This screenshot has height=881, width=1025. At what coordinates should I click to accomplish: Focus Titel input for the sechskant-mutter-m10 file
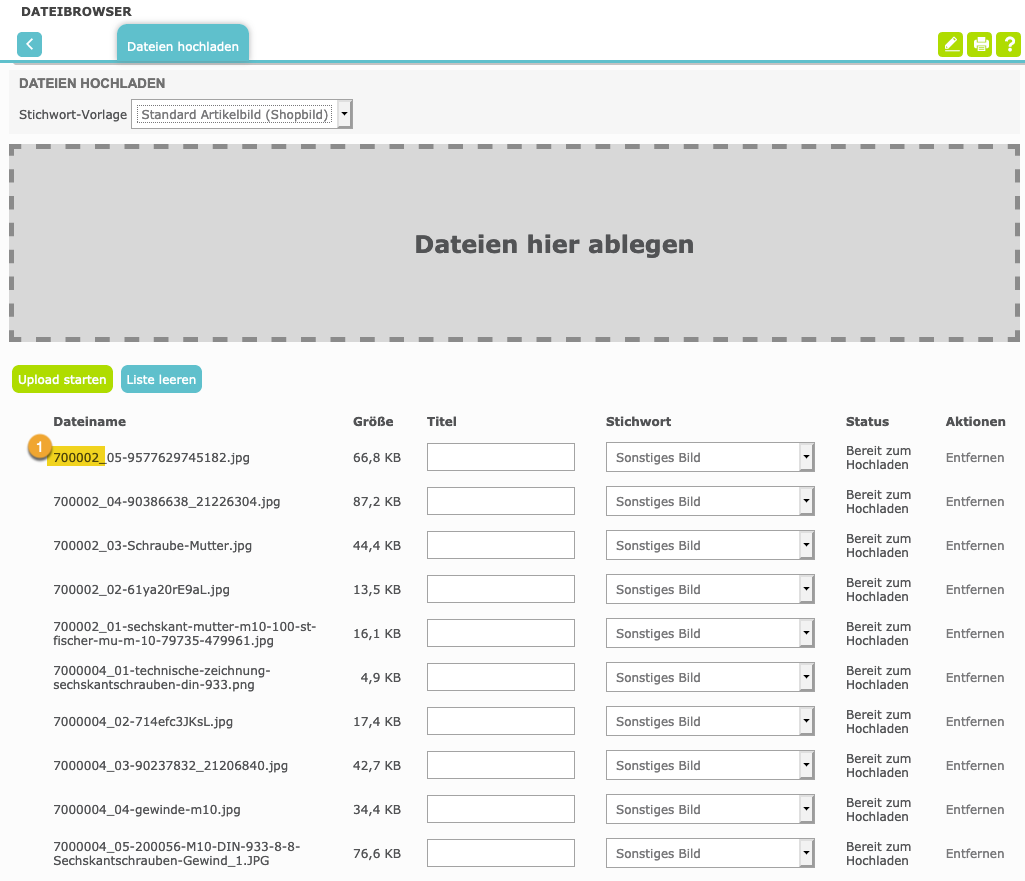point(500,634)
